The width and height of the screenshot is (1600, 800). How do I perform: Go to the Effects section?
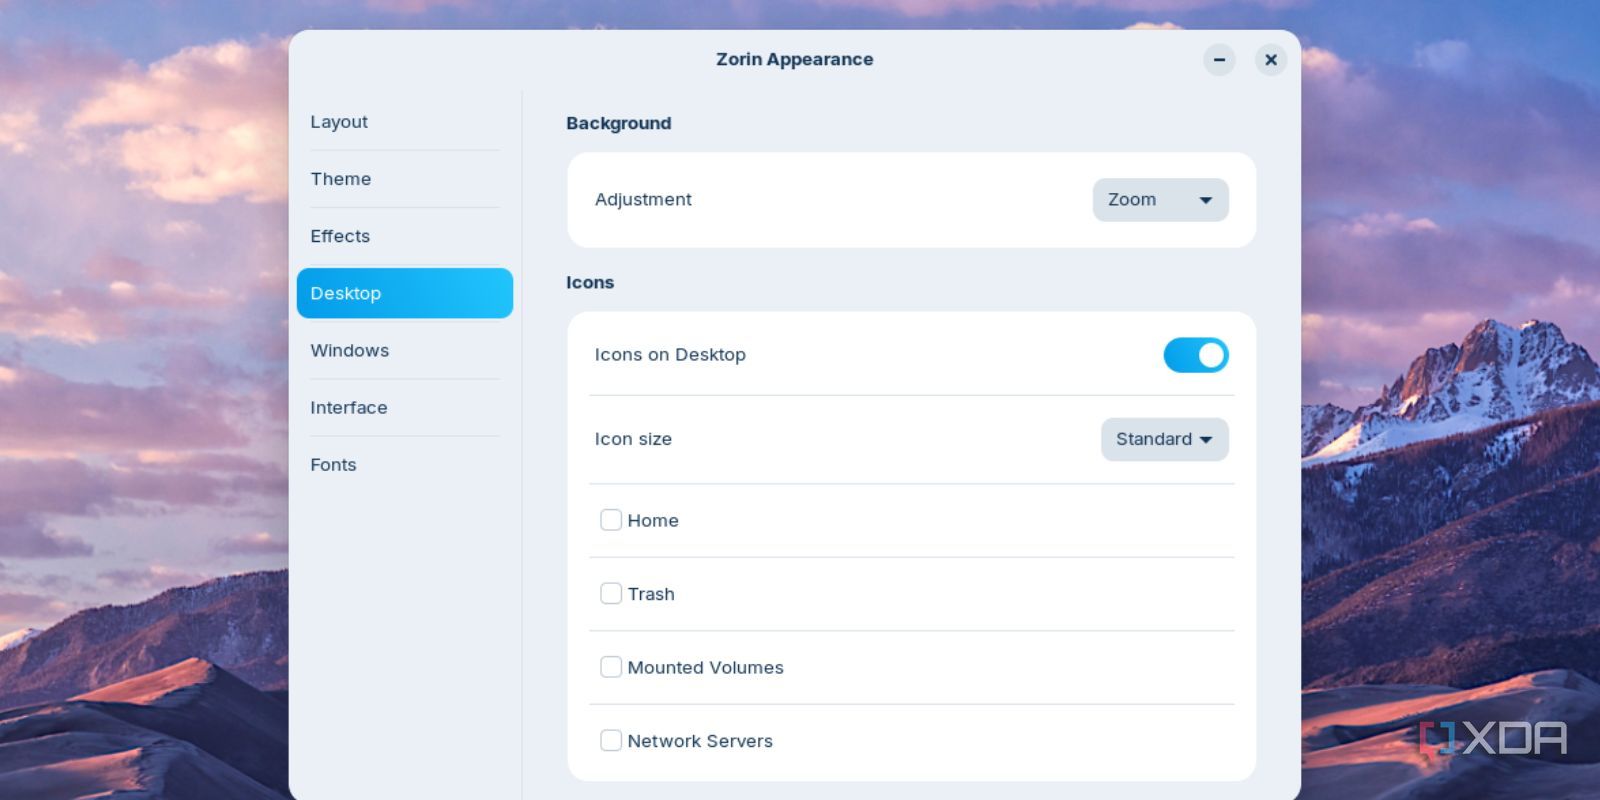click(404, 236)
